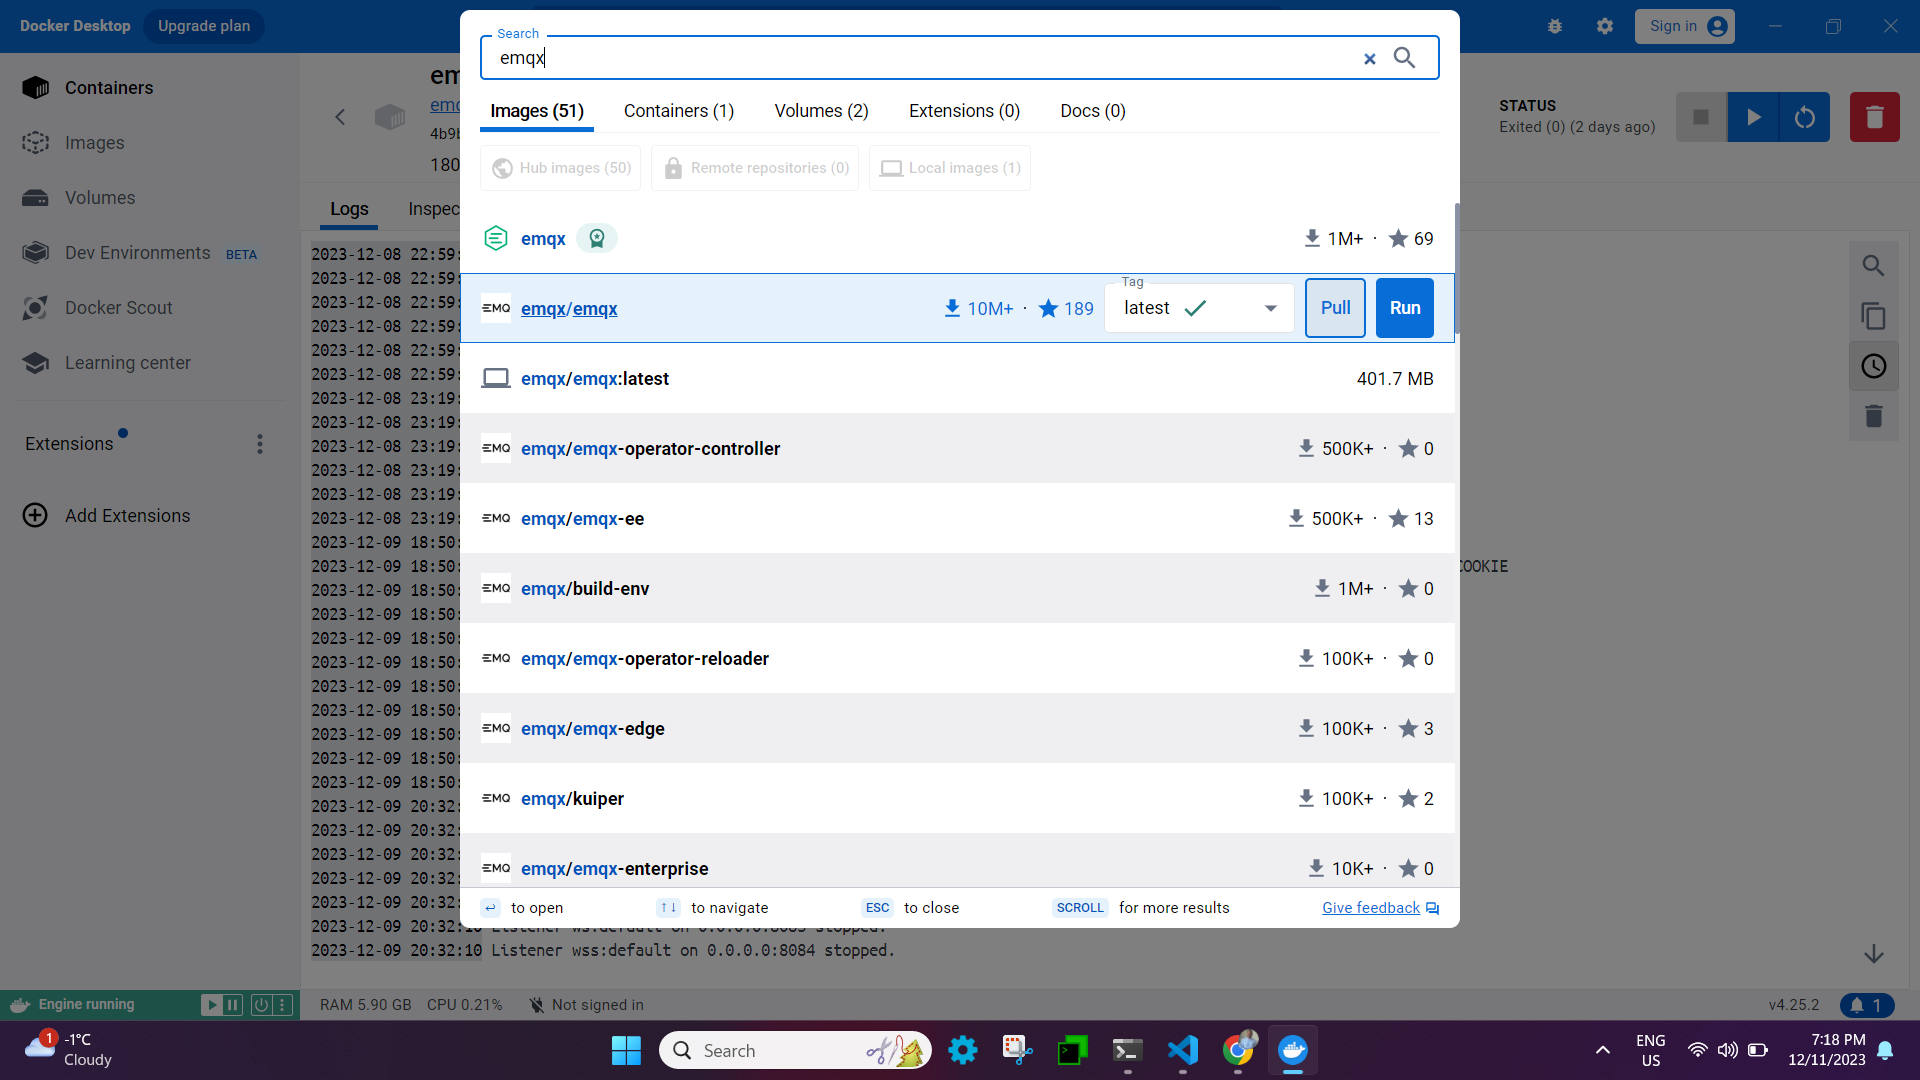Screen dimensions: 1920x1080
Task: Open notifications bell badge
Action: point(1867,1005)
